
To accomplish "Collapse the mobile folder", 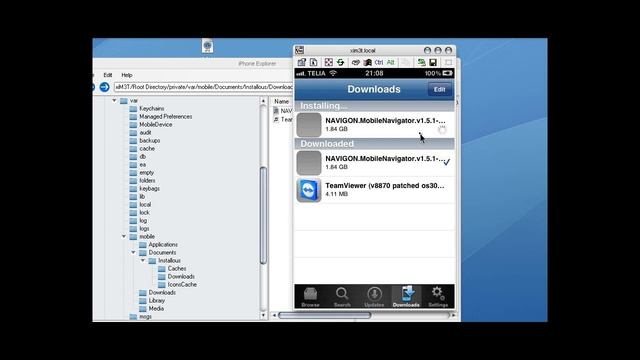I will (x=124, y=236).
